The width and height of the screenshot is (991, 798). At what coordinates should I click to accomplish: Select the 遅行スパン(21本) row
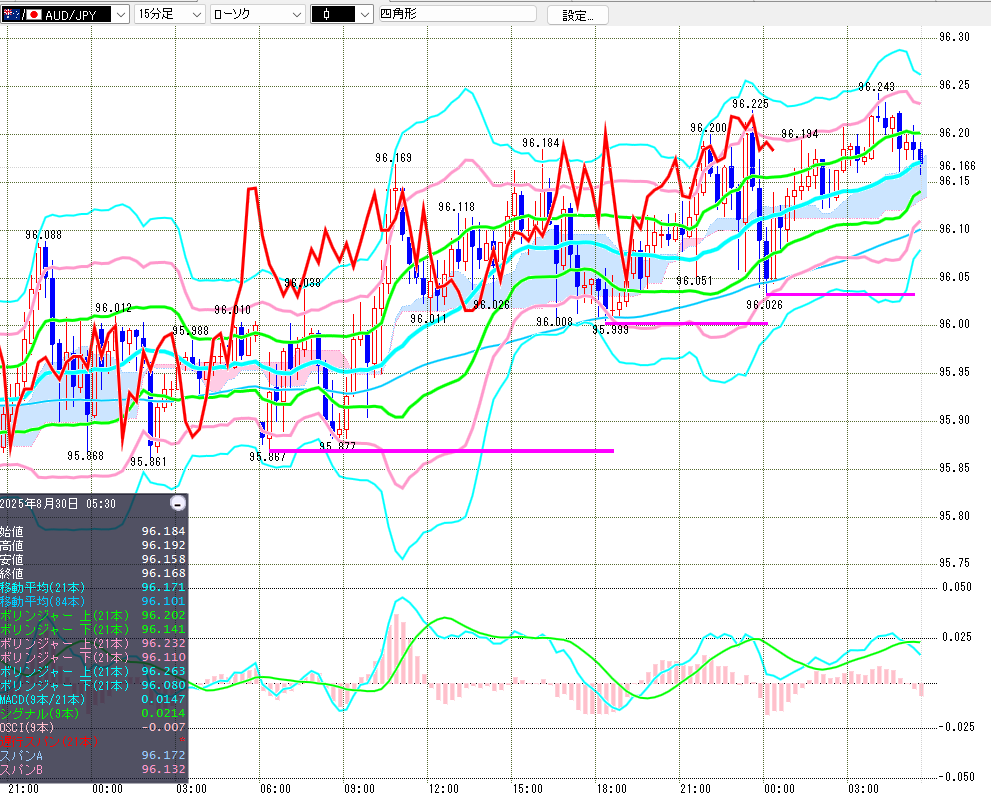point(94,741)
